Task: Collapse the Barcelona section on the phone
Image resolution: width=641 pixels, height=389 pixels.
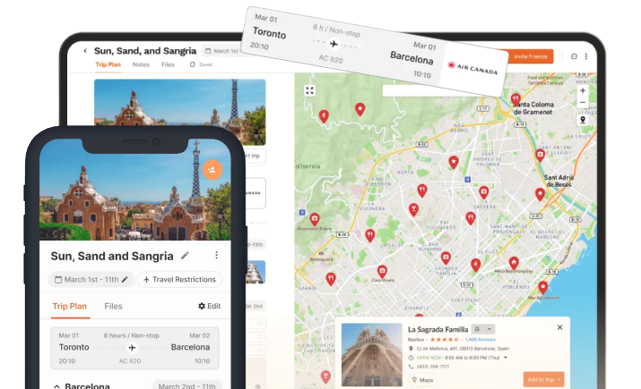Action: (57, 386)
